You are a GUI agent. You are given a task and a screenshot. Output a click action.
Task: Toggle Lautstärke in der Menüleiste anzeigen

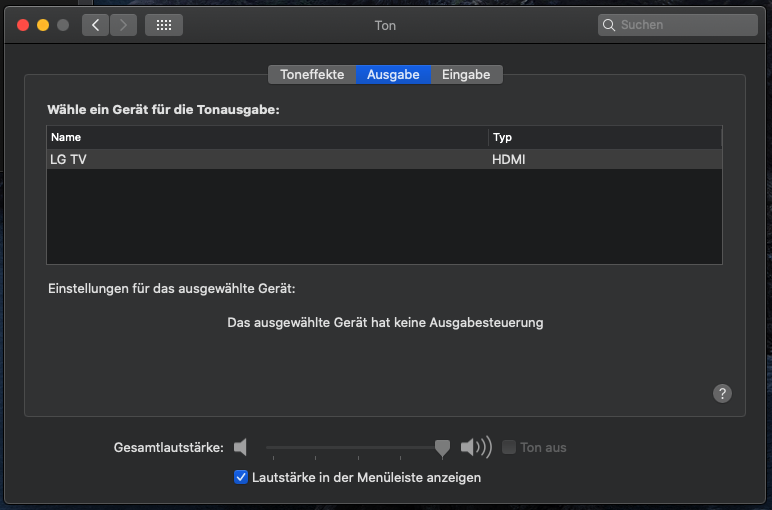click(x=241, y=477)
